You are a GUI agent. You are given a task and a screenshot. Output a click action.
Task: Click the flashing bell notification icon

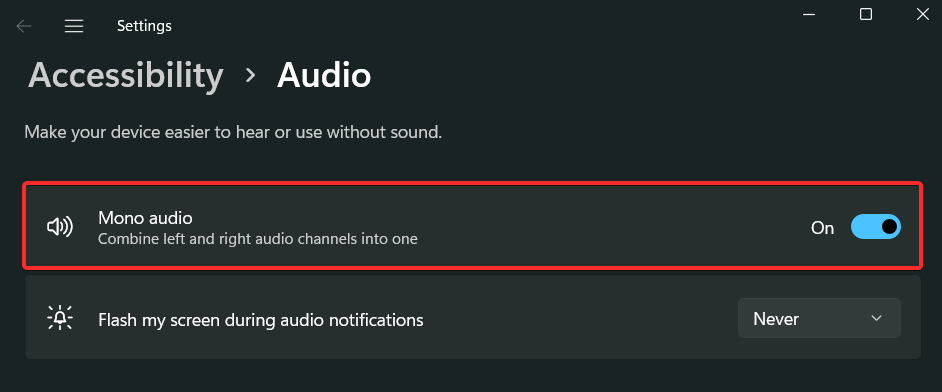59,318
